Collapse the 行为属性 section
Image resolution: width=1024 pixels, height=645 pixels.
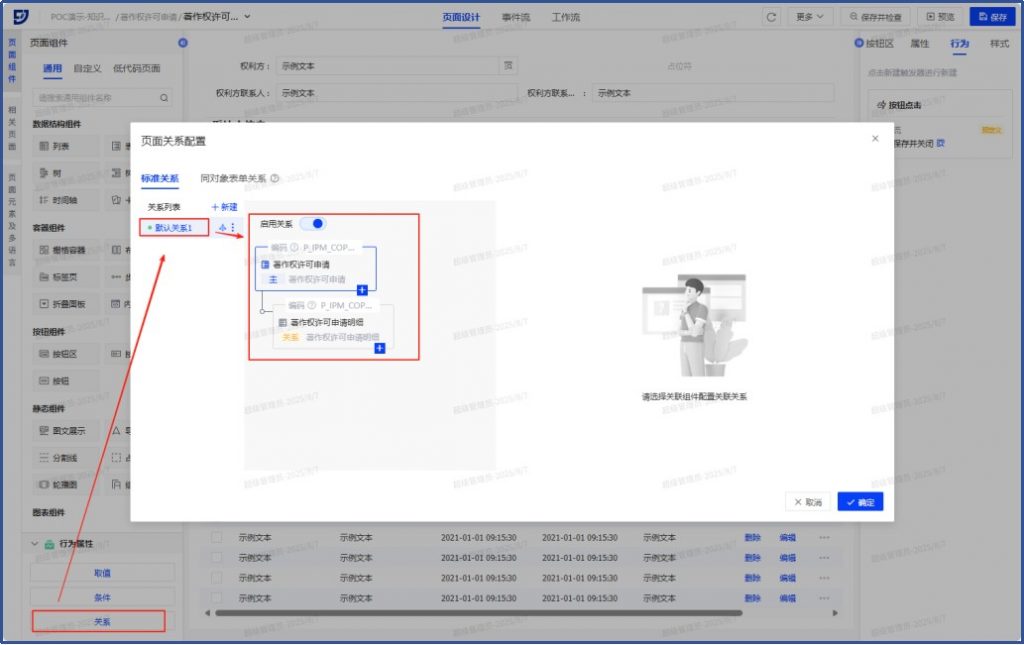click(x=36, y=543)
